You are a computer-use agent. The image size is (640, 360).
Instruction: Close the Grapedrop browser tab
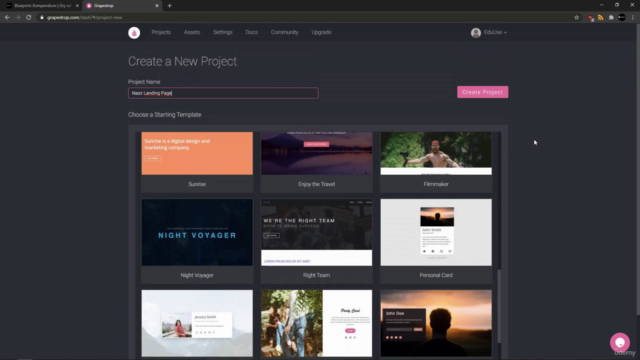[157, 6]
